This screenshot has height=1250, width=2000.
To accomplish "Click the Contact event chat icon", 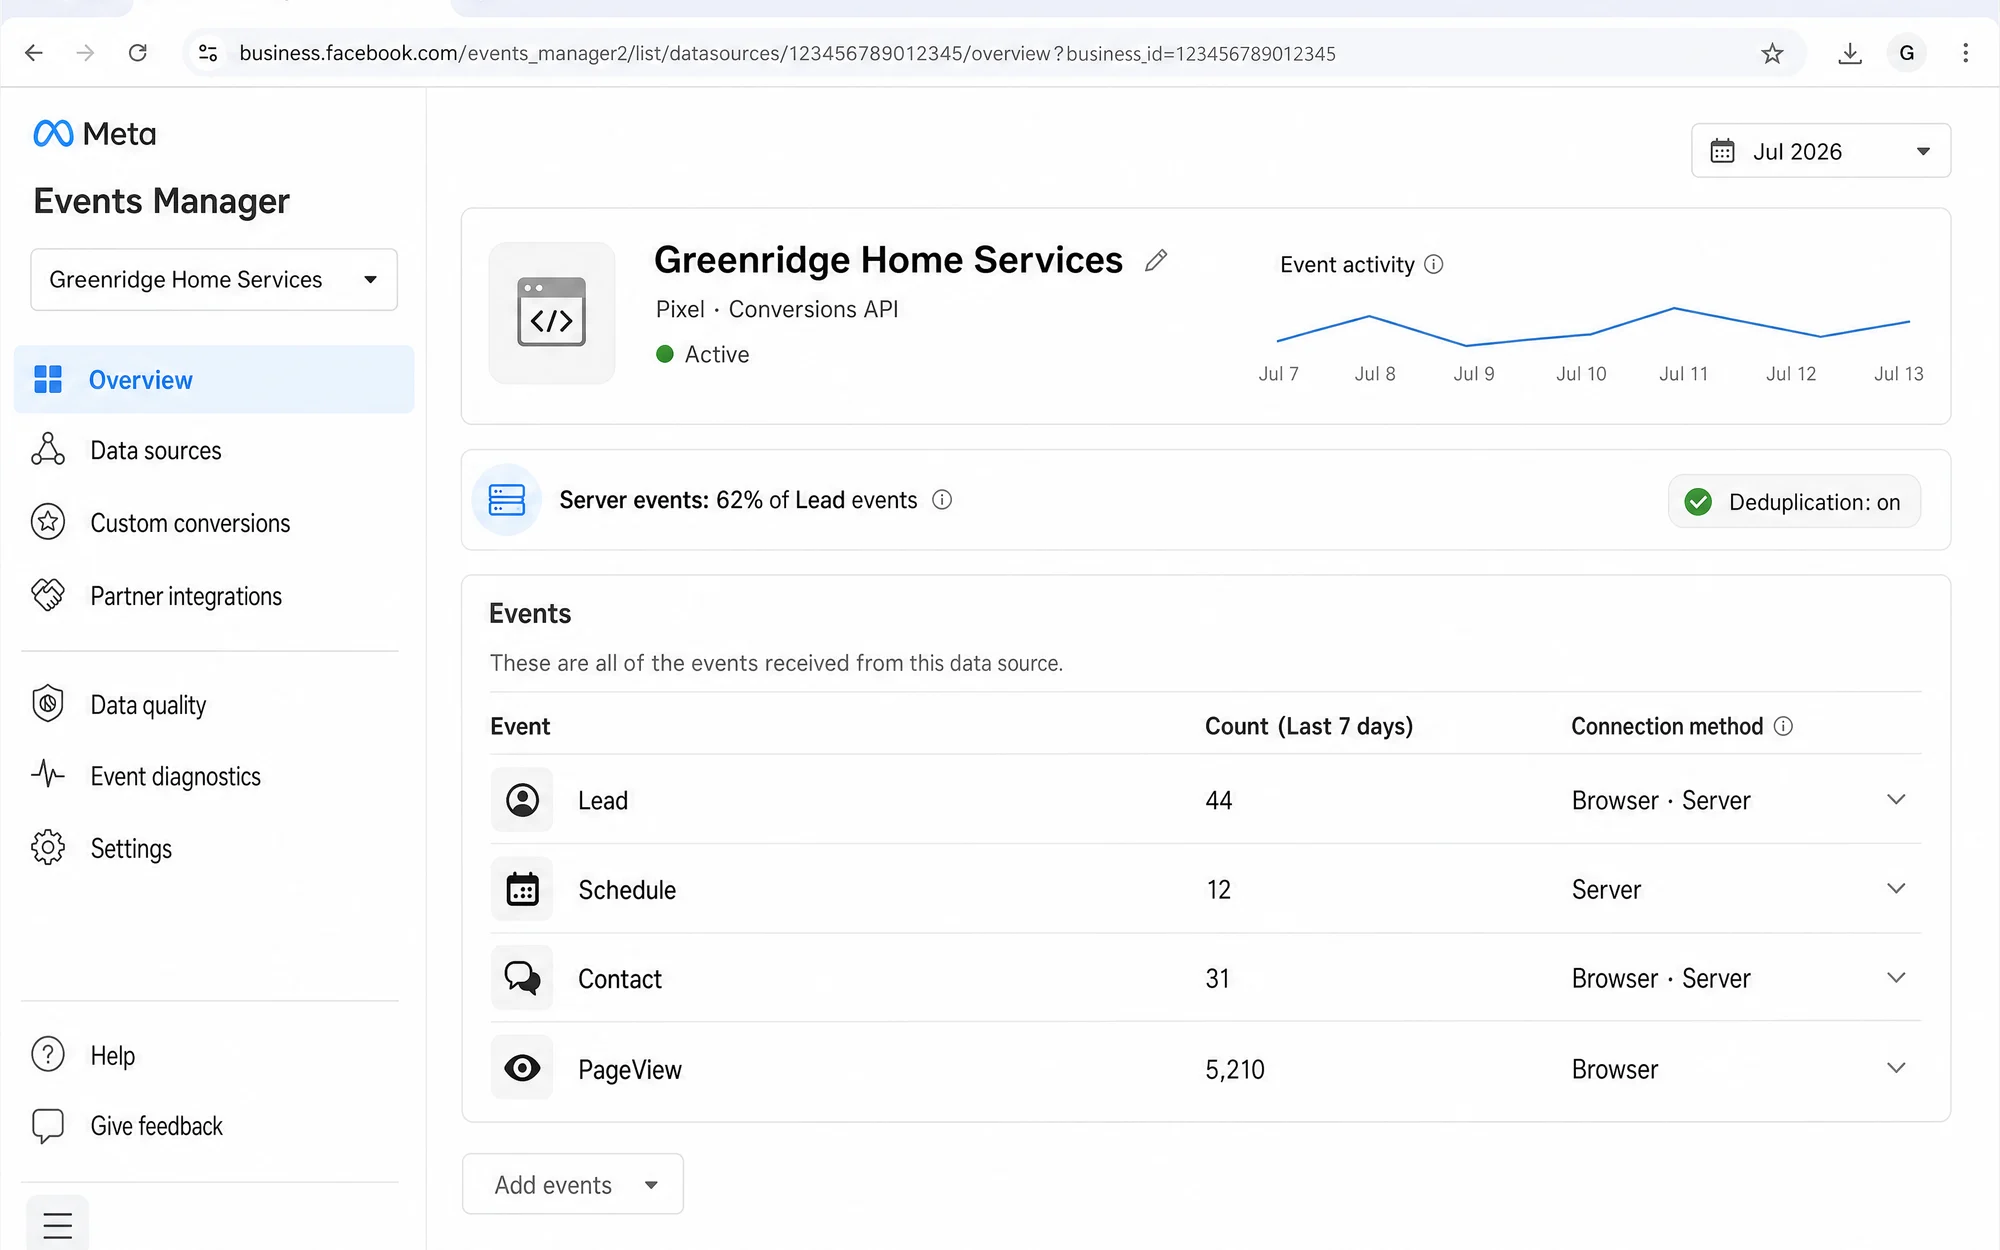I will (x=522, y=978).
